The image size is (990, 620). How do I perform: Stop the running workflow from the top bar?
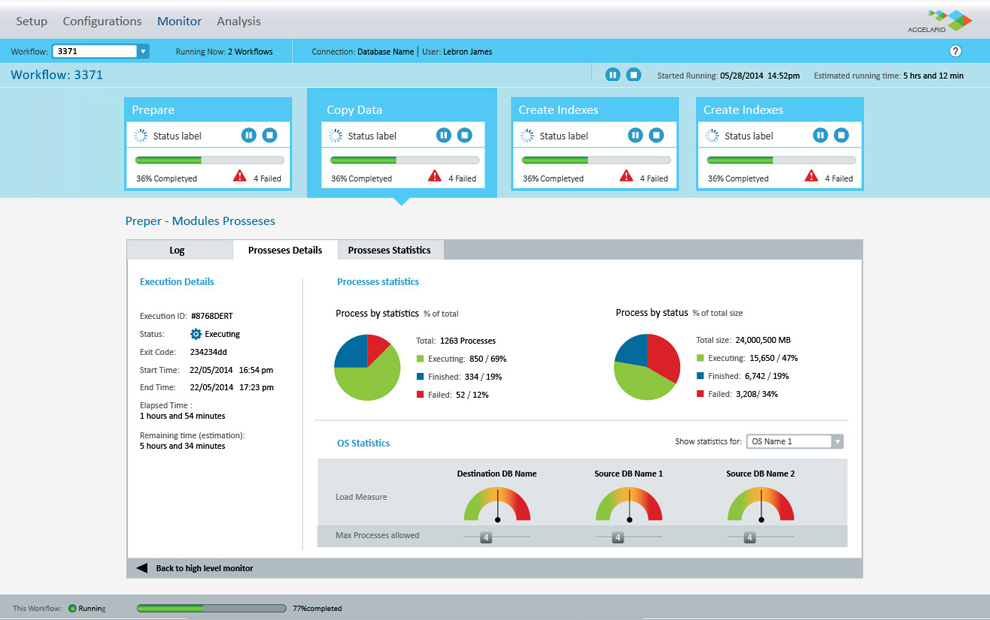coord(636,74)
